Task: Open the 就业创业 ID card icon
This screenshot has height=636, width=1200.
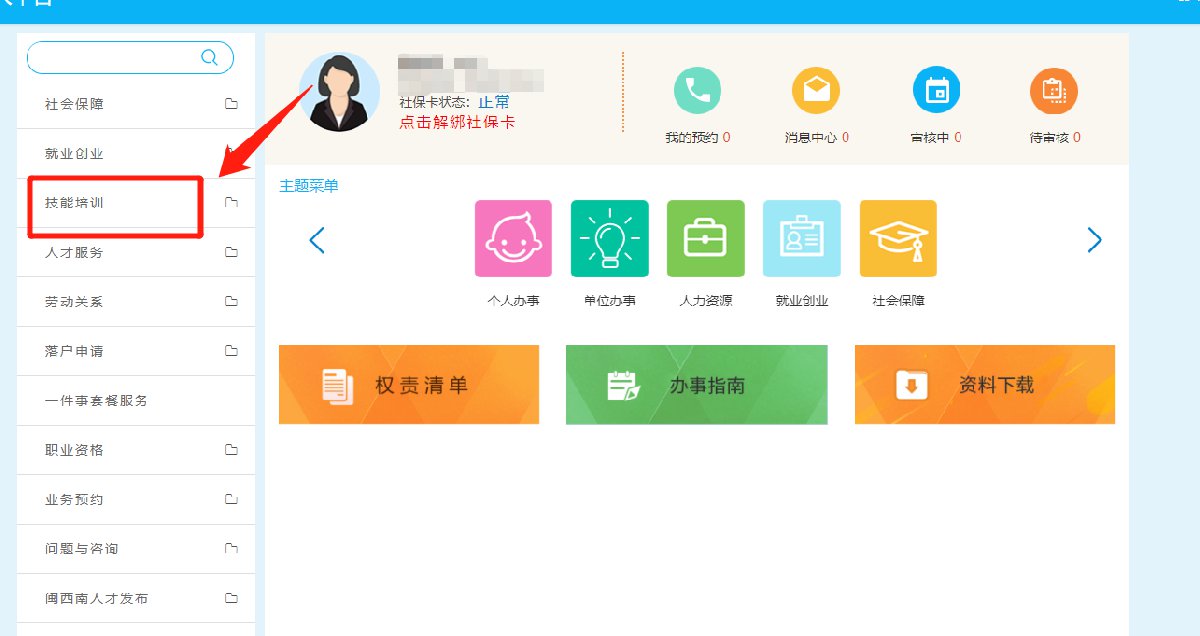Action: click(802, 238)
